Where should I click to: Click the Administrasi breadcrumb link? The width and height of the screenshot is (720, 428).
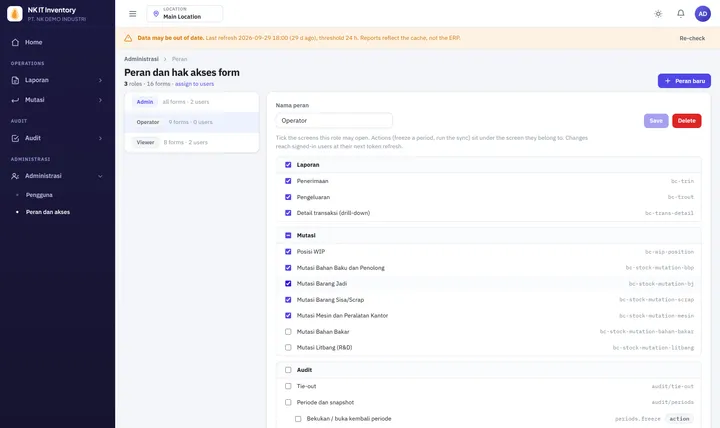pos(141,59)
